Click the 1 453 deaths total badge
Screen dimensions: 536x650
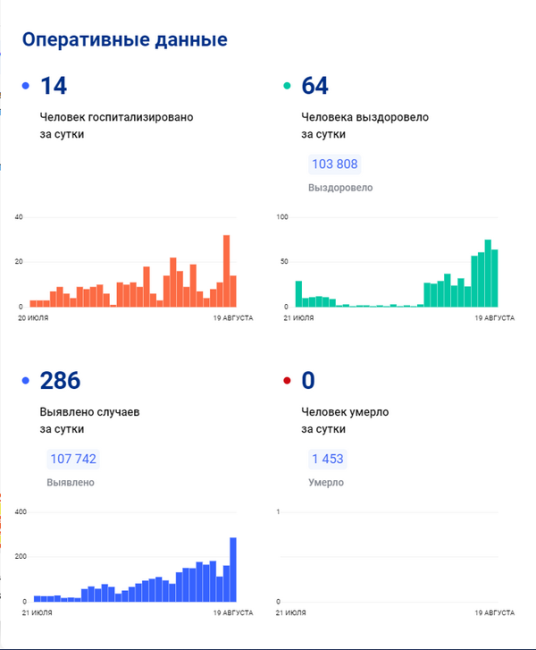[x=327, y=459]
